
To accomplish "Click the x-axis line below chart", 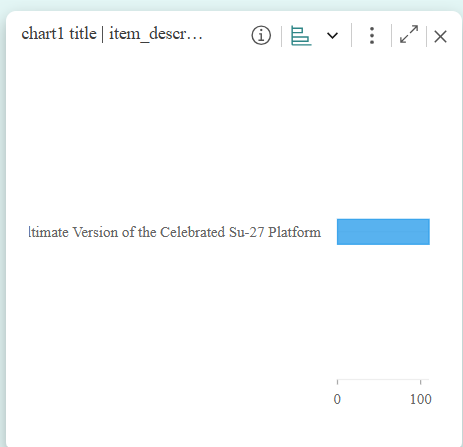I will [383, 380].
